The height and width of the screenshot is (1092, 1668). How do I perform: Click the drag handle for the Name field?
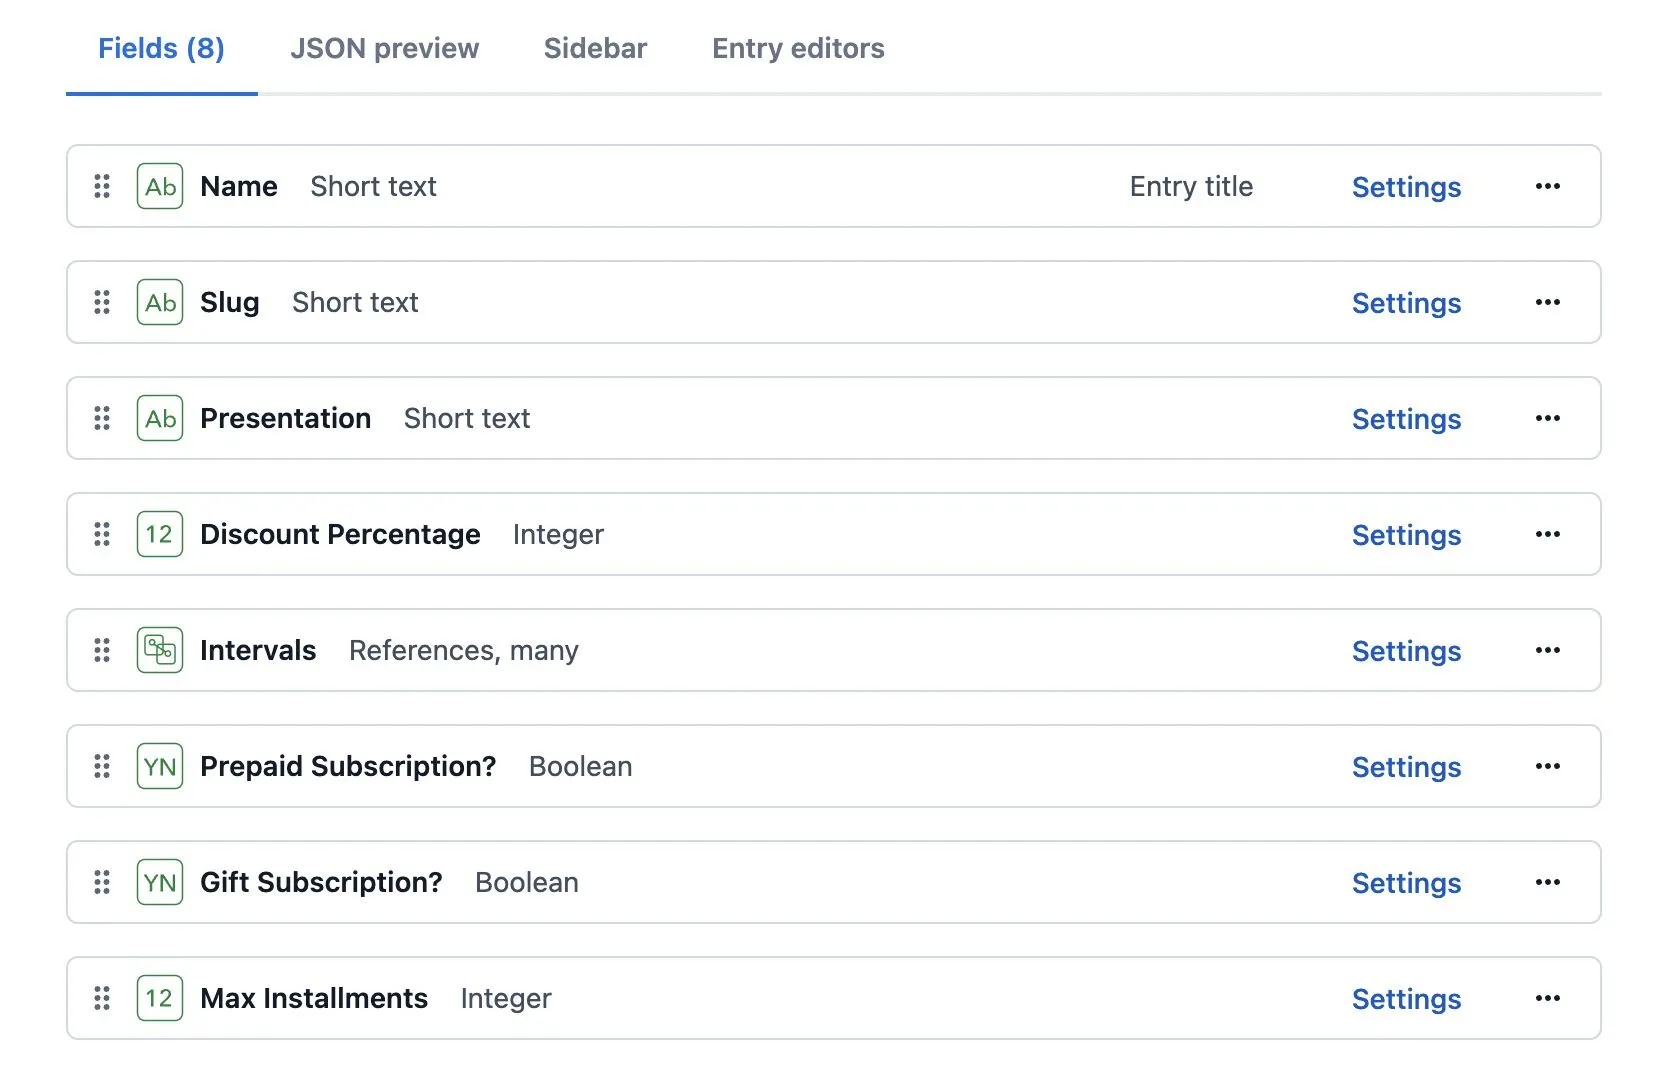click(x=102, y=186)
